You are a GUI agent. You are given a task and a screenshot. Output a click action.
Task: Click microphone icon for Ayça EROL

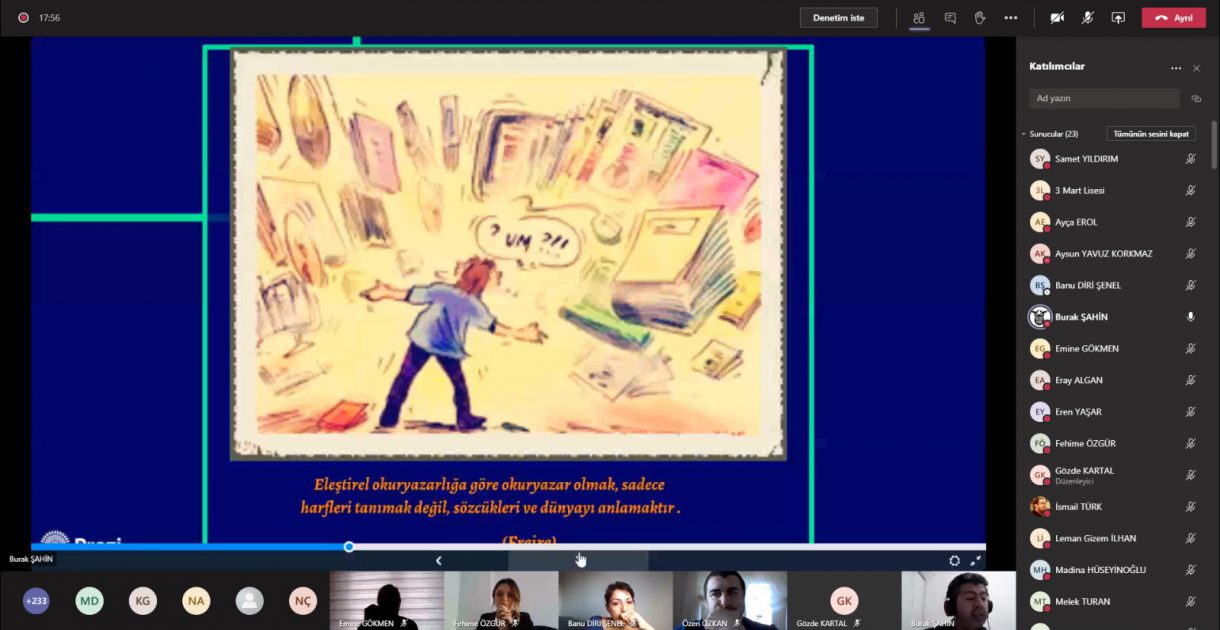pyautogui.click(x=1190, y=222)
